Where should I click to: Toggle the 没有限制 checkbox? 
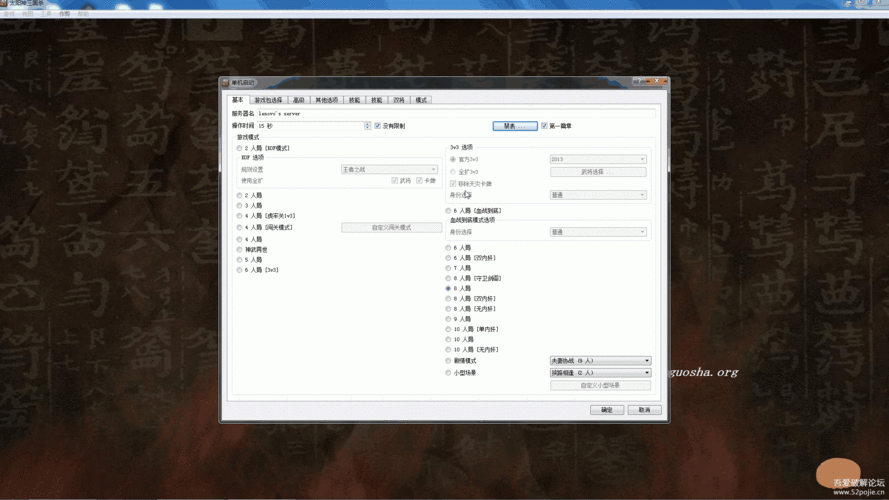point(378,126)
